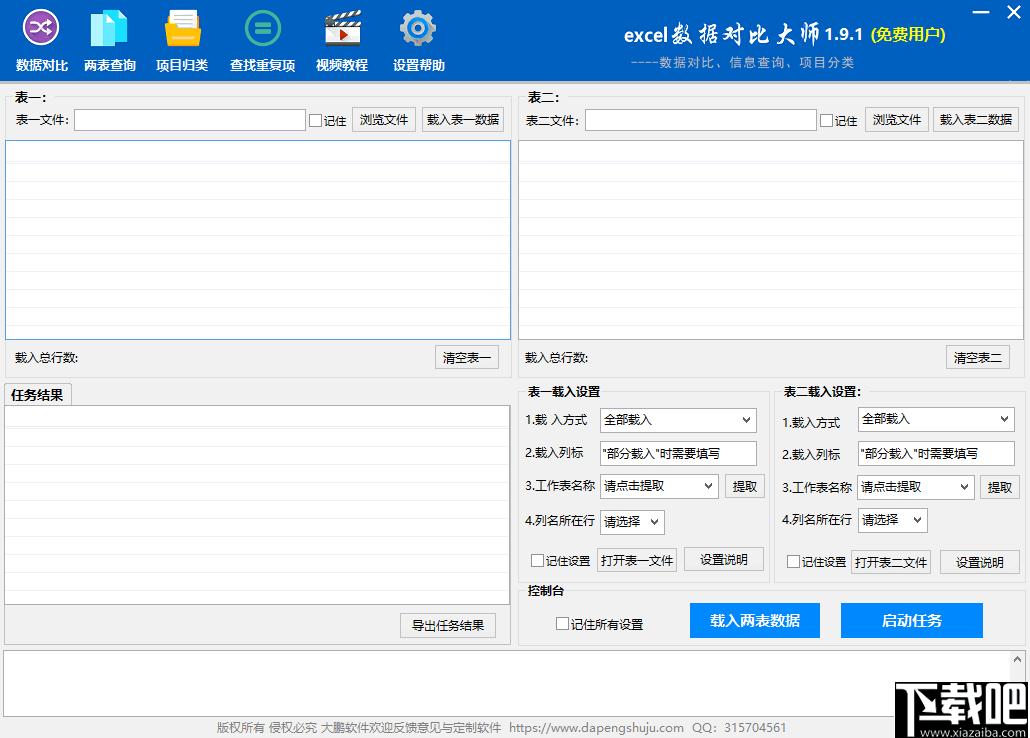Viewport: 1030px width, 738px height.
Task: Check 记住设置 under table two settings
Action: pyautogui.click(x=794, y=562)
